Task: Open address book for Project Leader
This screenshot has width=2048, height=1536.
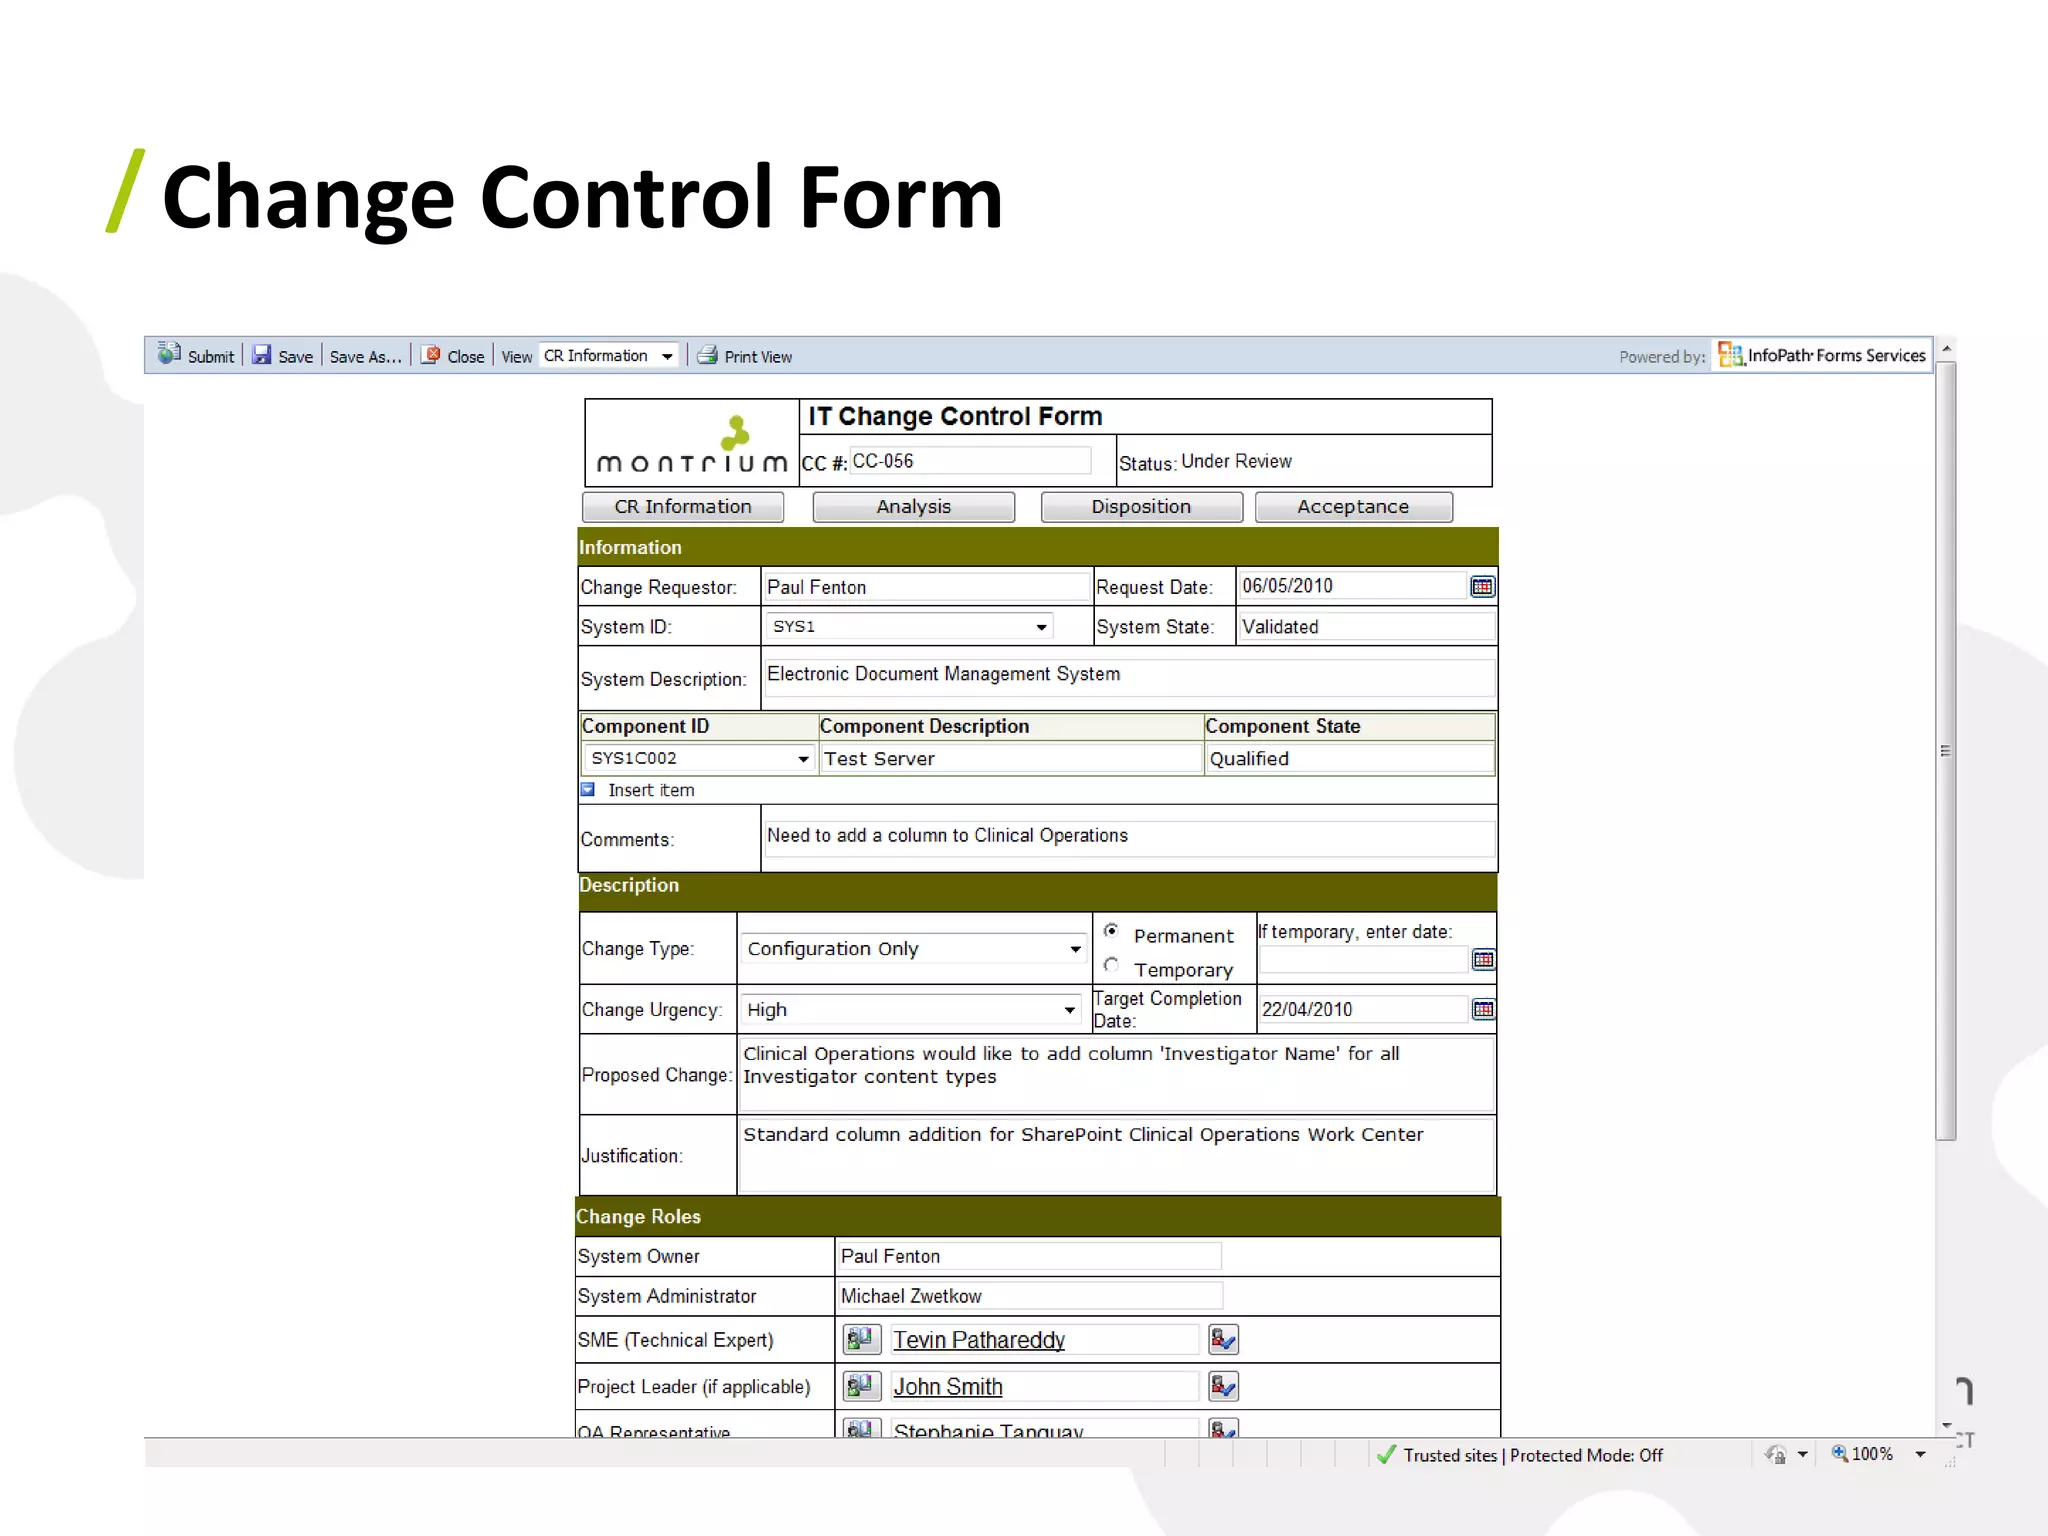Action: point(861,1386)
